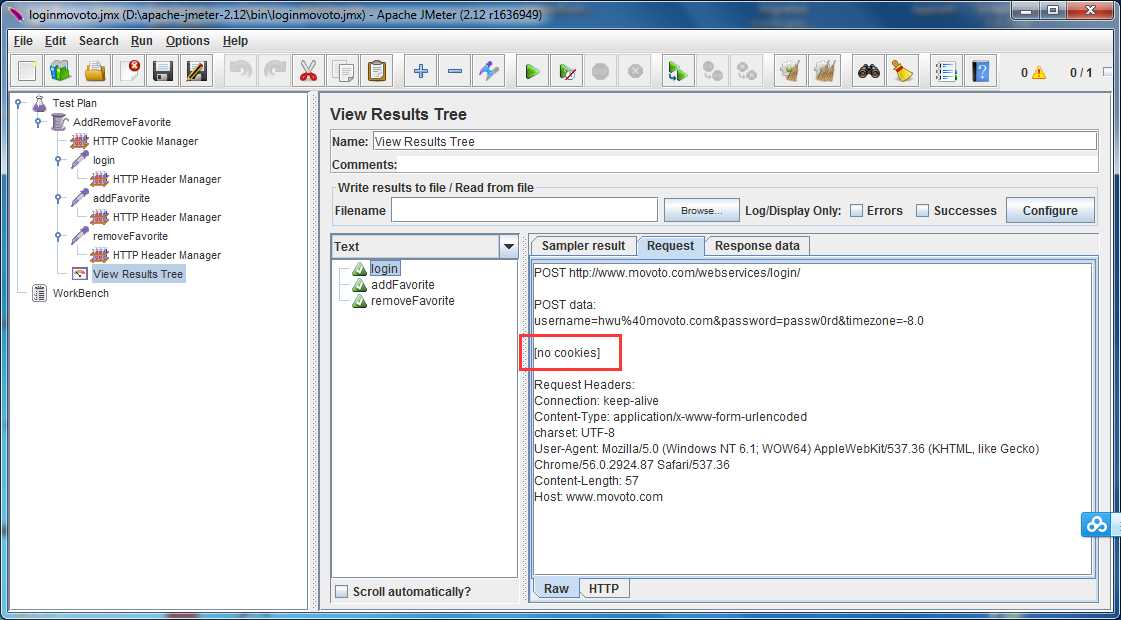The height and width of the screenshot is (620, 1121).
Task: Click the Undo arrow icon
Action: (241, 71)
